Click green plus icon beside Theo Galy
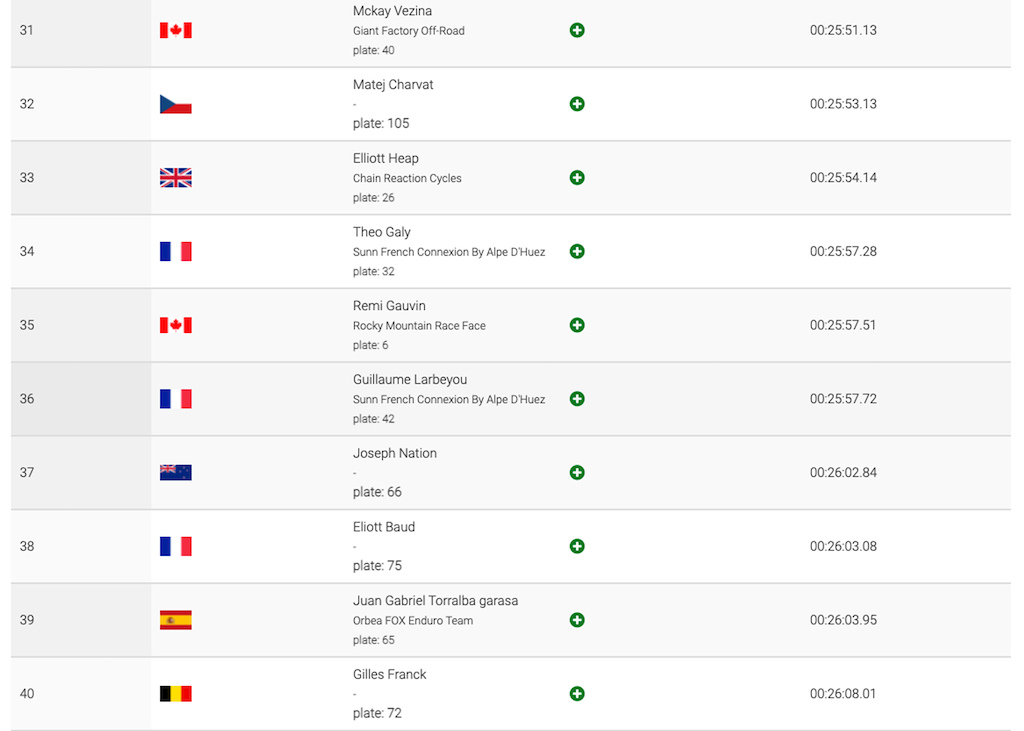Screen dimensions: 1024x731 pyautogui.click(x=577, y=252)
